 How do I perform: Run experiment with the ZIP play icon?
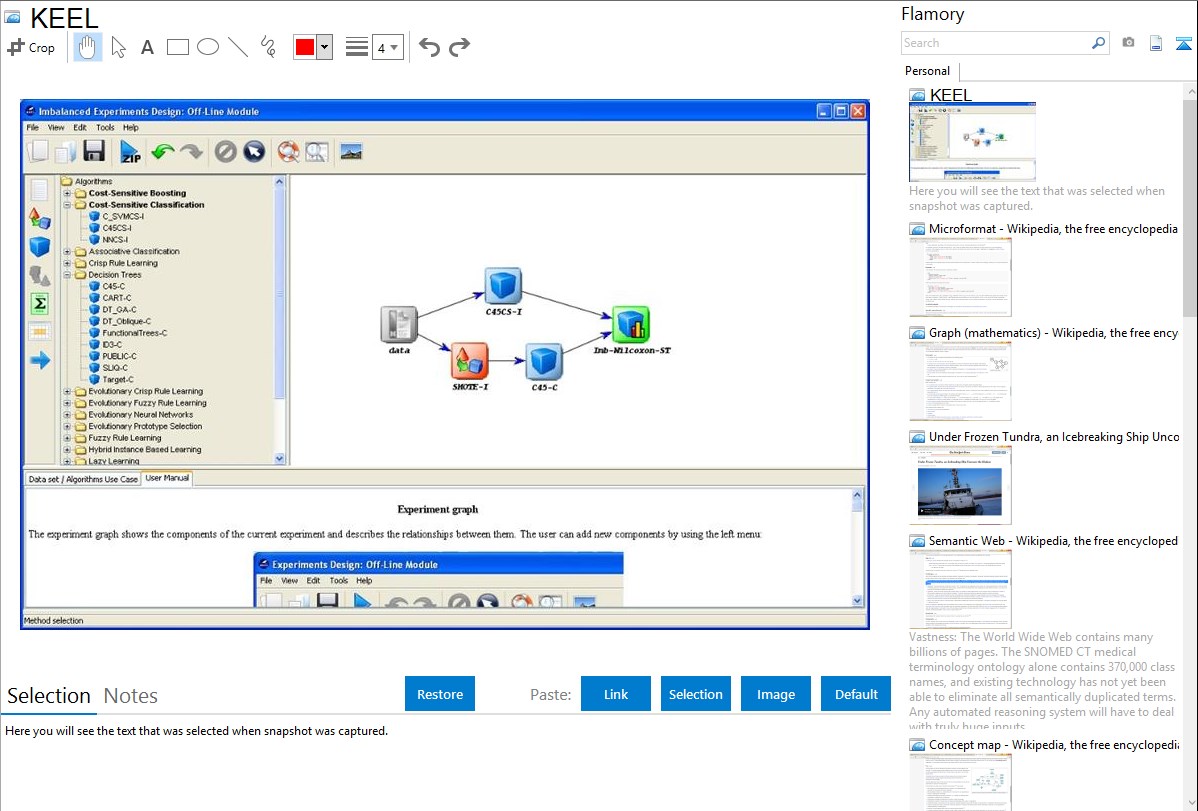click(130, 151)
